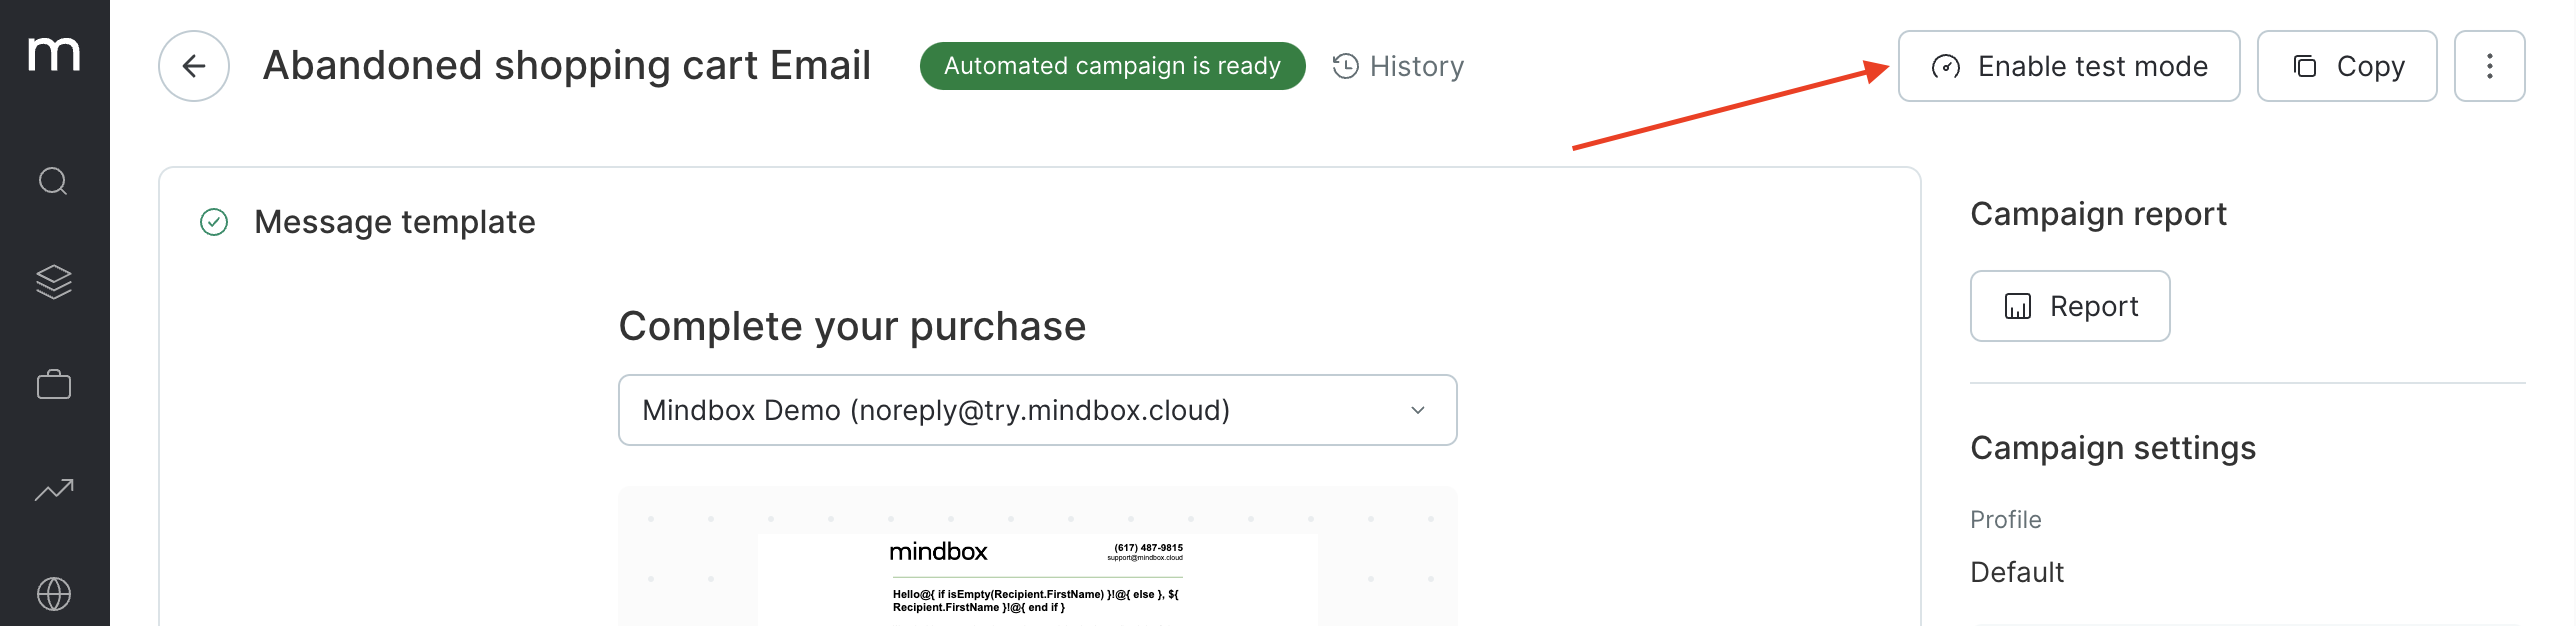The width and height of the screenshot is (2576, 626).
Task: Open search from the sidebar magnifier icon
Action: pos(53,181)
